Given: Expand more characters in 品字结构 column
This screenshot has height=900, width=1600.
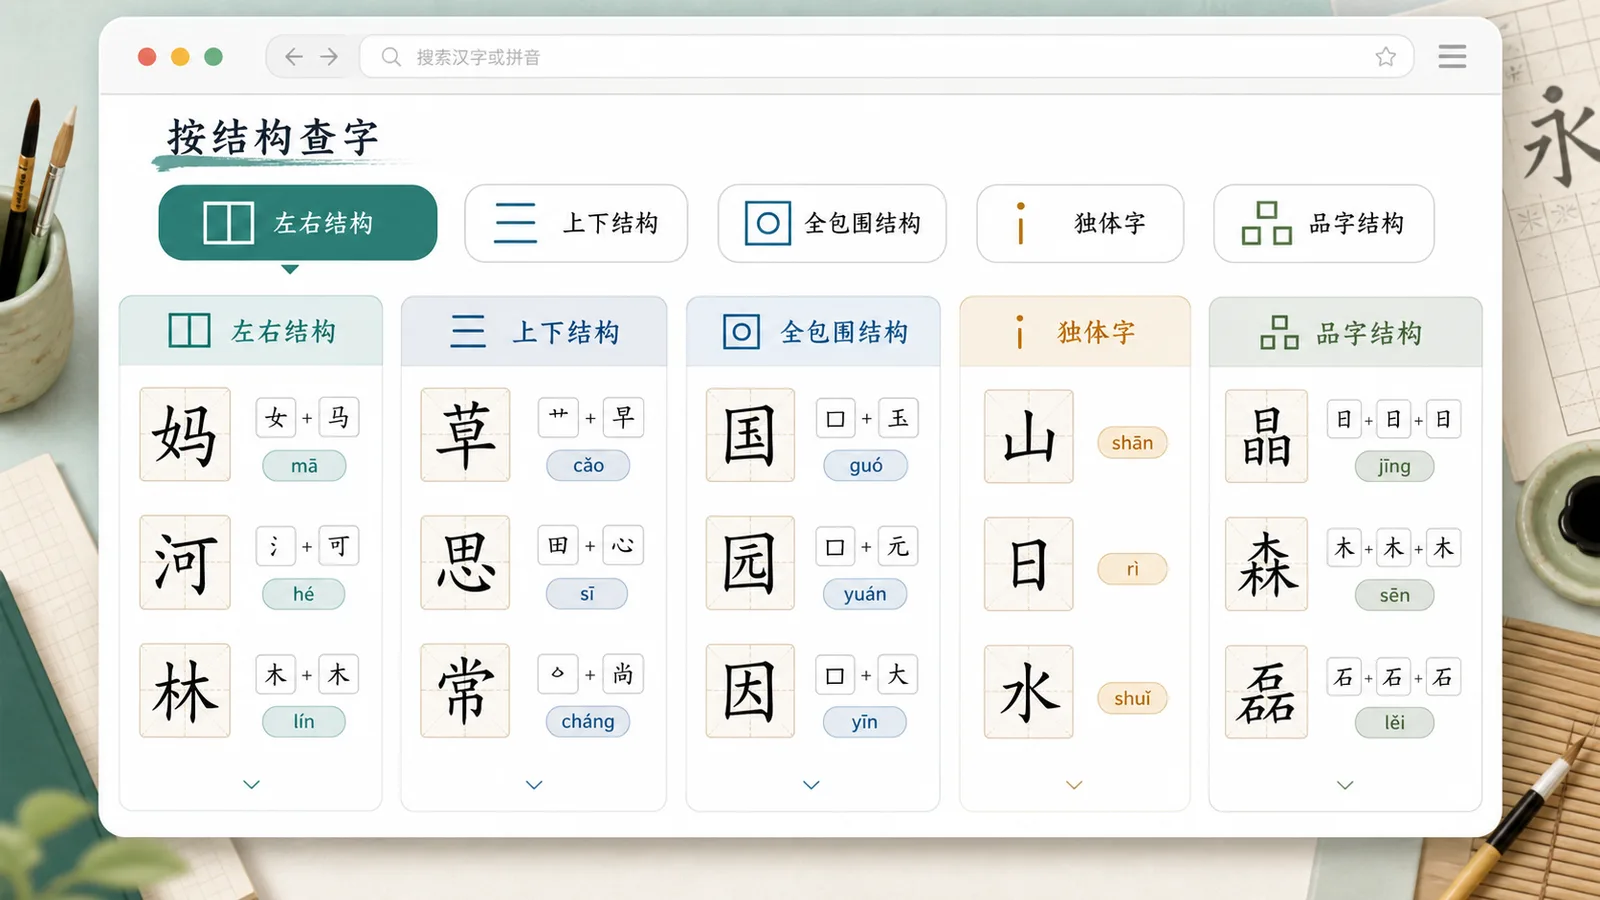Looking at the screenshot, I should (1345, 785).
